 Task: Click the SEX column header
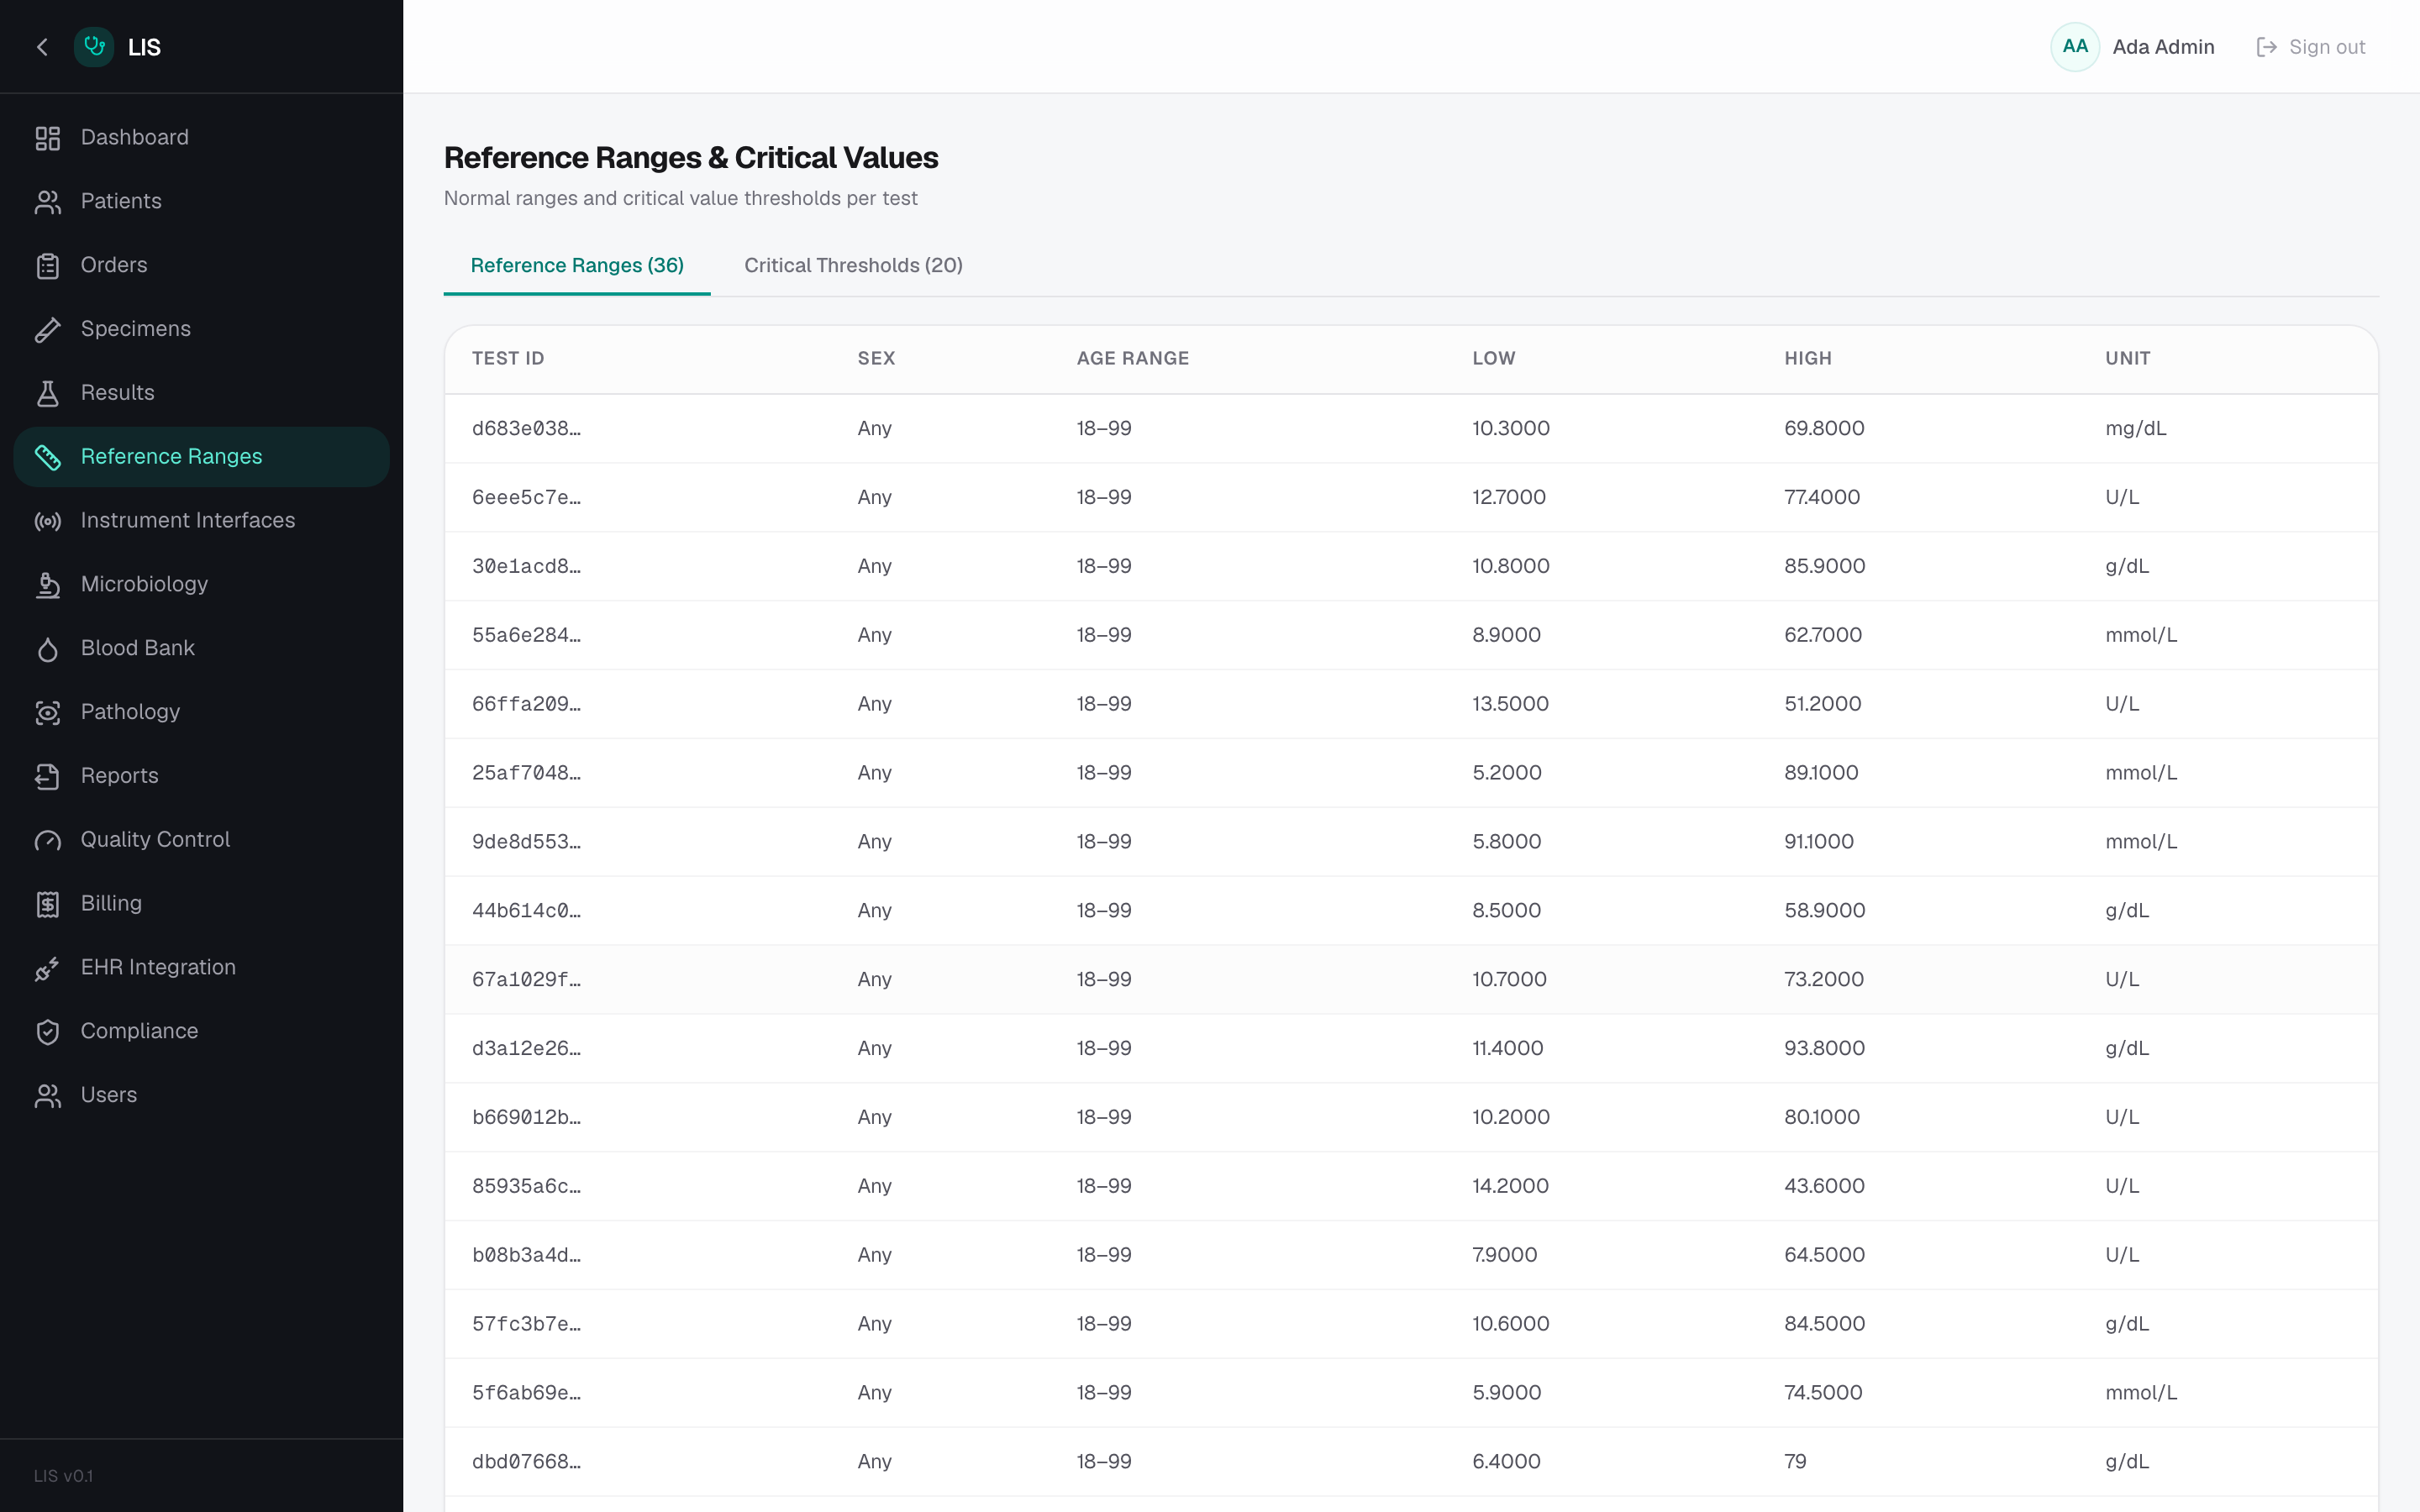click(x=876, y=358)
